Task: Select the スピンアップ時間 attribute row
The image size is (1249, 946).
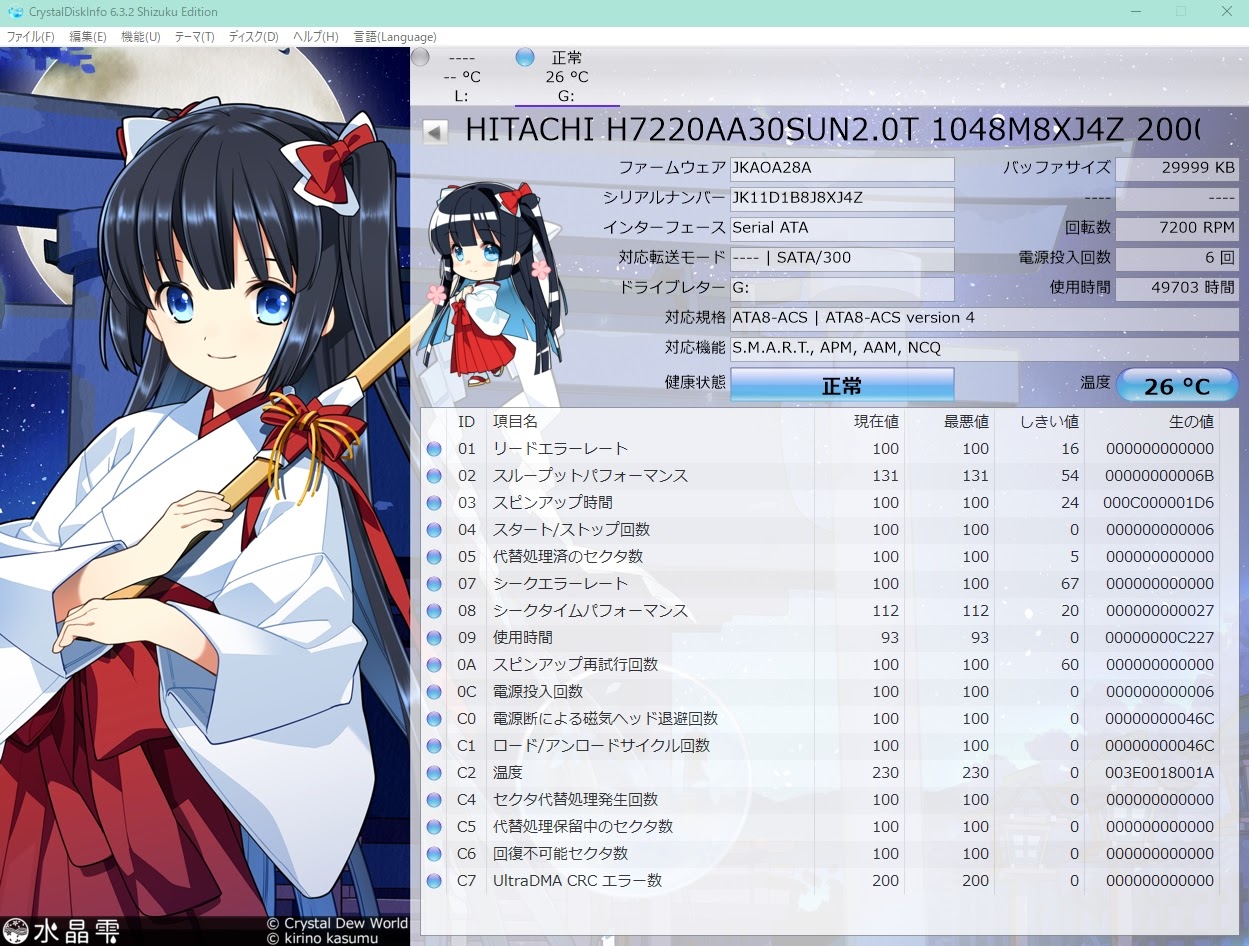Action: [x=821, y=503]
